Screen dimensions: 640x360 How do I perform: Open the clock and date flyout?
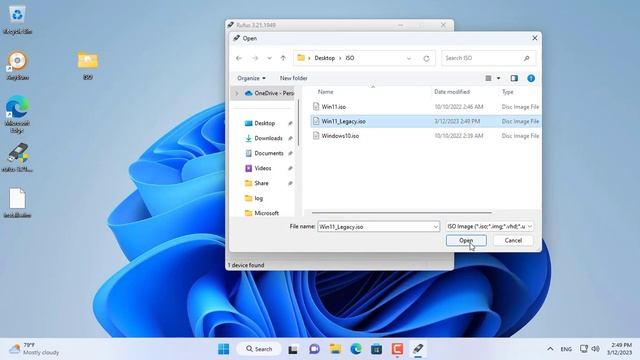click(x=619, y=349)
